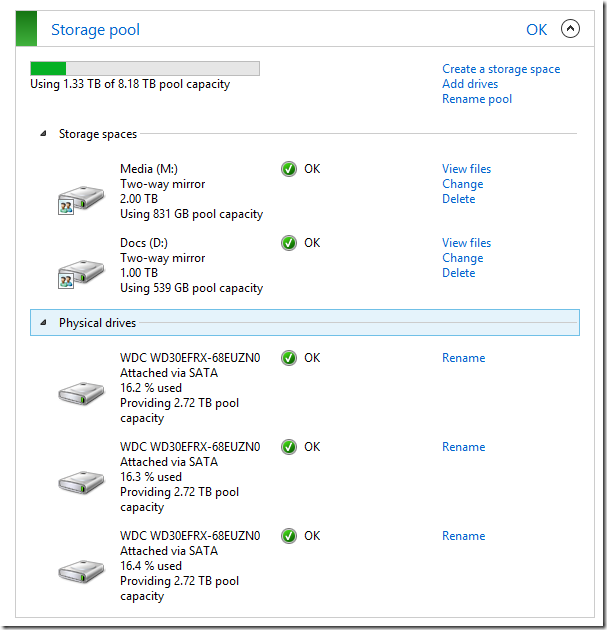607x630 pixels.
Task: Delete the Media (M:) storage space
Action: pos(458,199)
